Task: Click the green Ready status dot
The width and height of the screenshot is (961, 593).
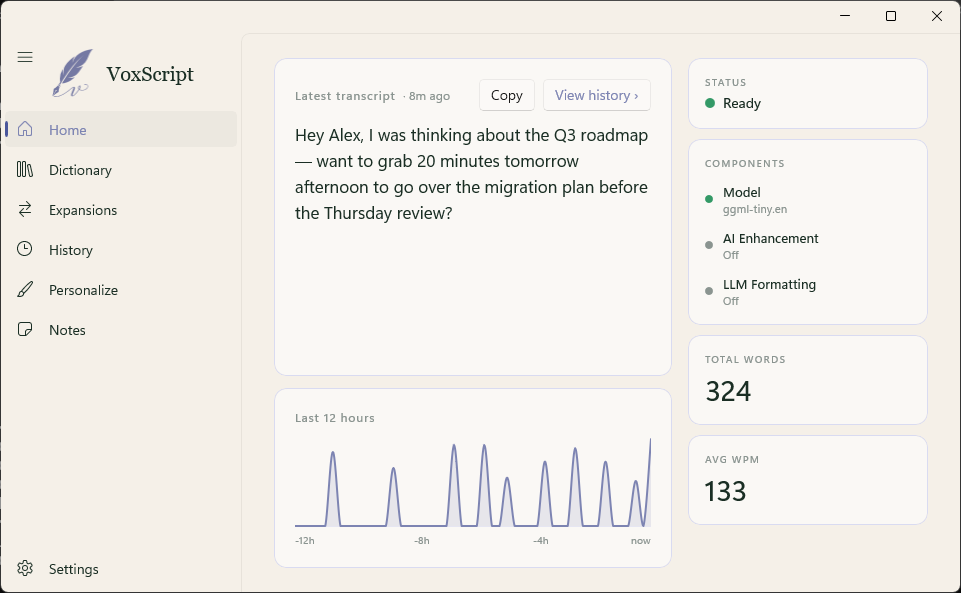Action: (x=710, y=103)
